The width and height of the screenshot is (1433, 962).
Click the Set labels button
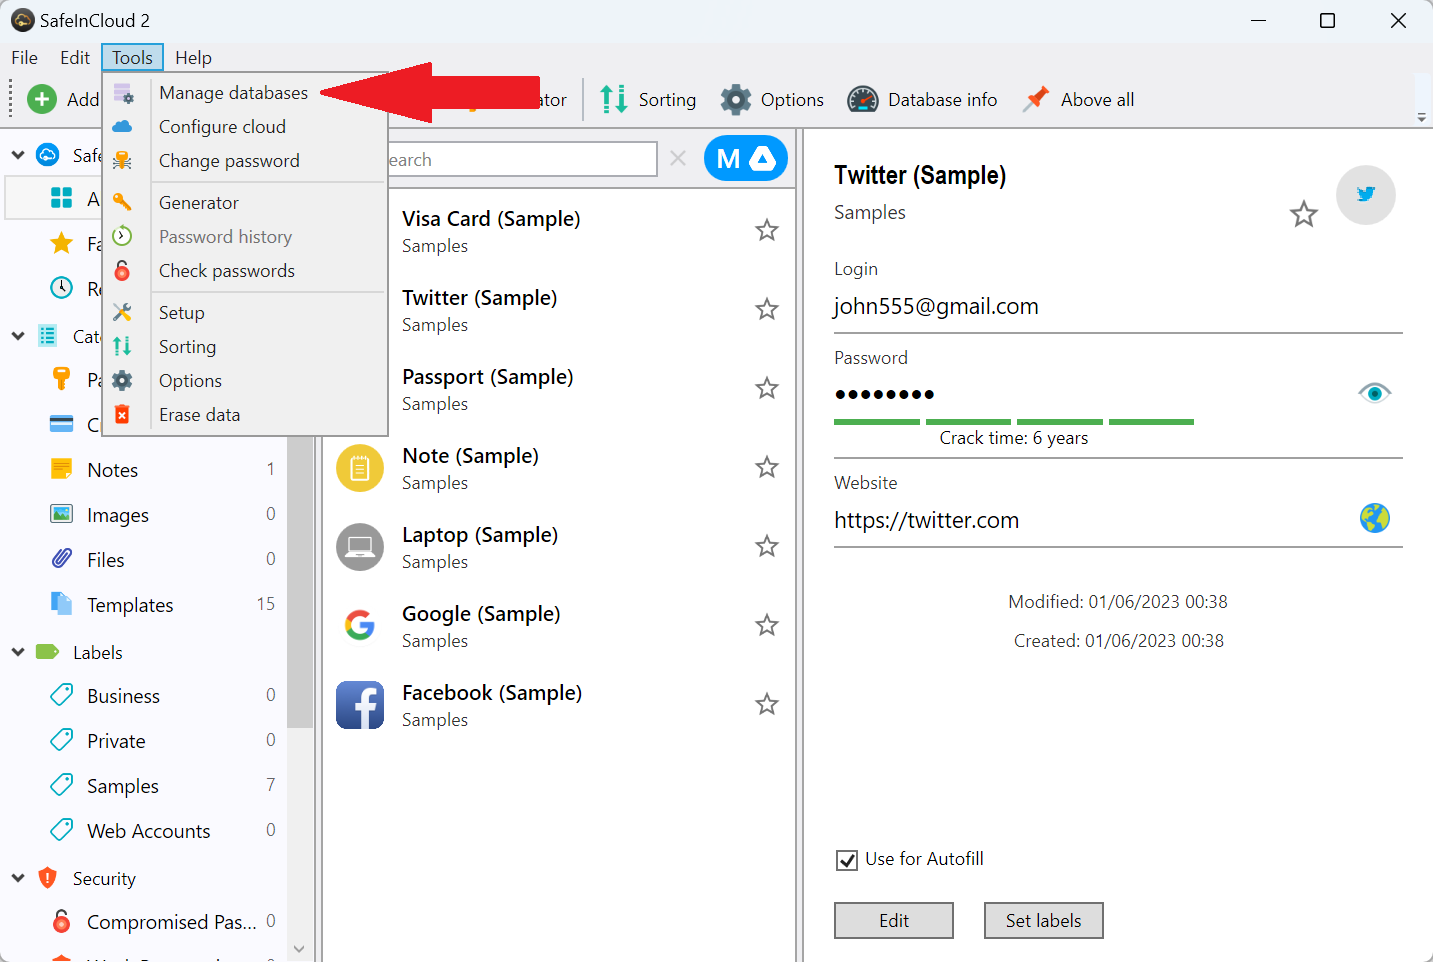coord(1043,921)
